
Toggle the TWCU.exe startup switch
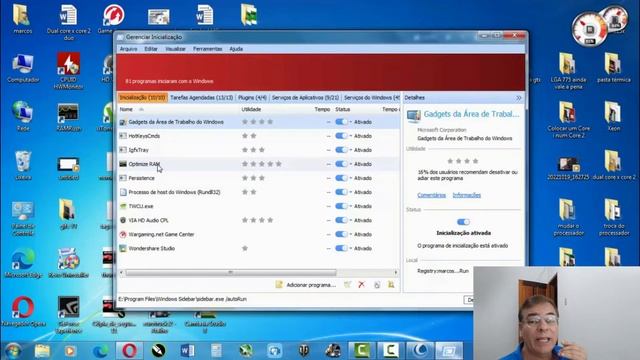(x=341, y=206)
